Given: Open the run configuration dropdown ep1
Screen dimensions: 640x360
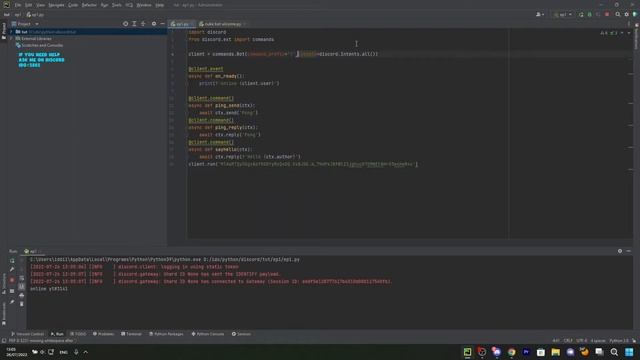Looking at the screenshot, I should coord(563,14).
